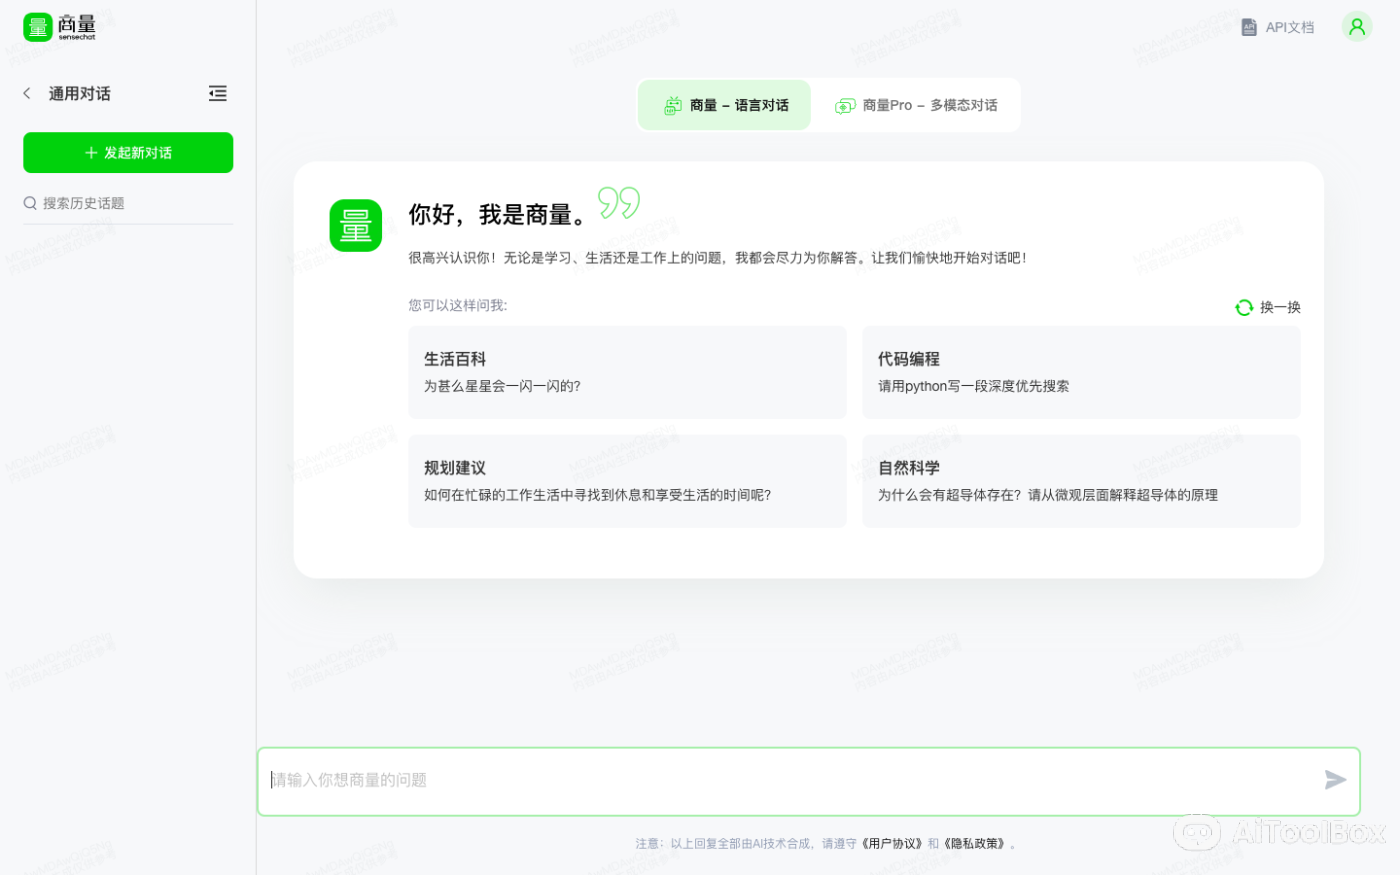Click the 商量 sensechat logo
The height and width of the screenshot is (875, 1400).
coord(59,27)
